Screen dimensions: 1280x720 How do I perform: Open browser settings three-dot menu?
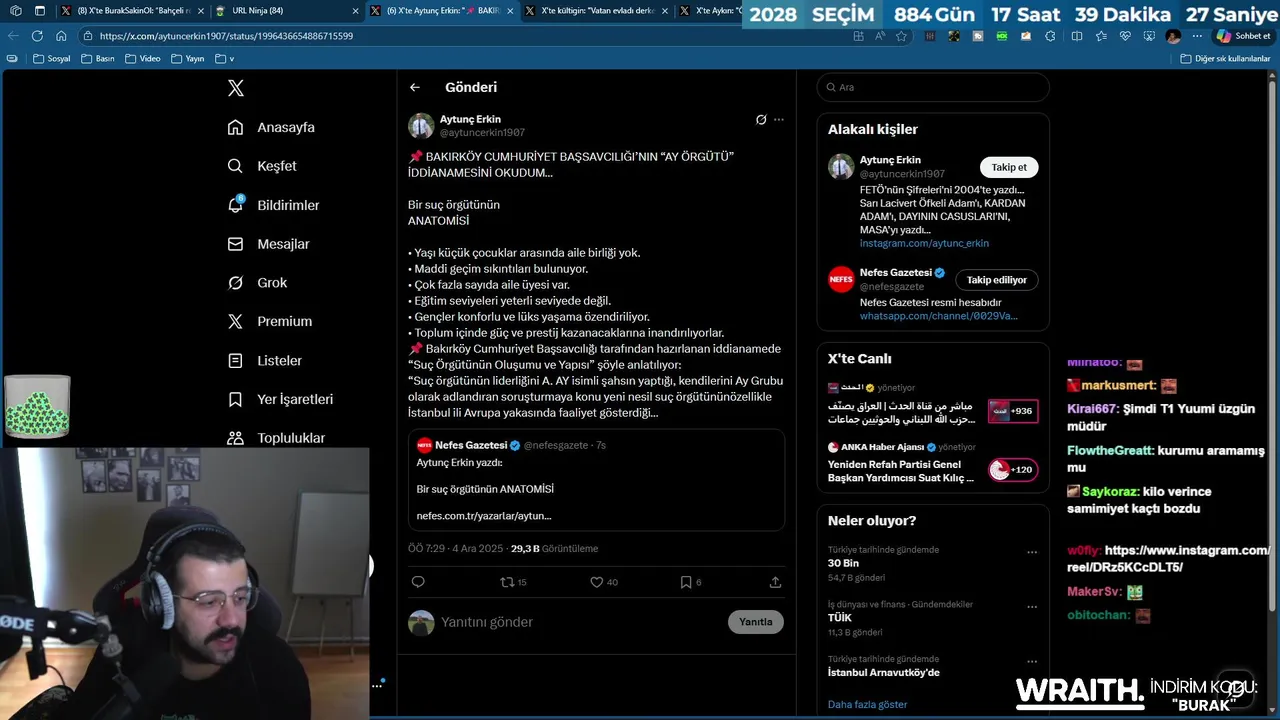click(1197, 36)
